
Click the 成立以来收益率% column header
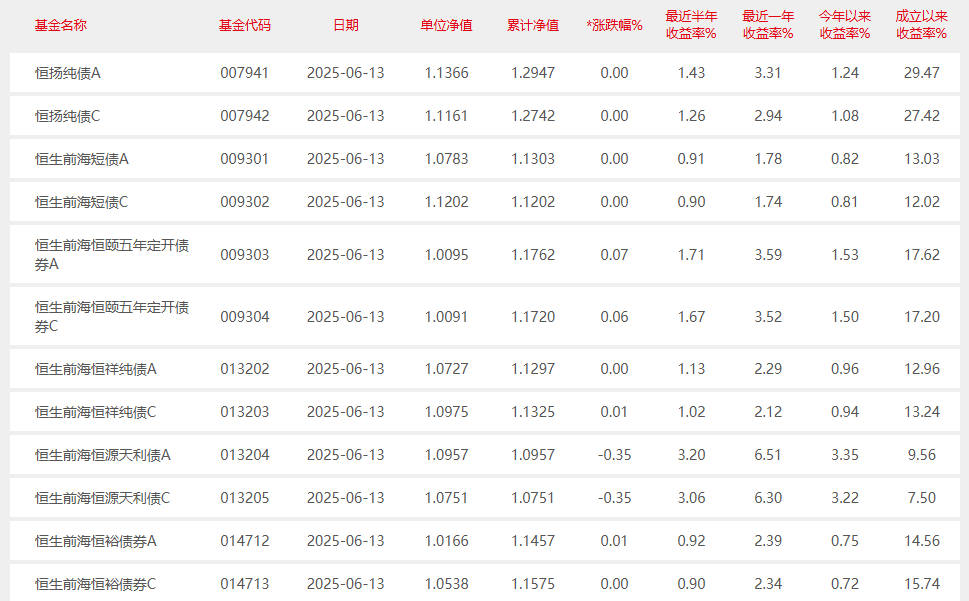921,25
